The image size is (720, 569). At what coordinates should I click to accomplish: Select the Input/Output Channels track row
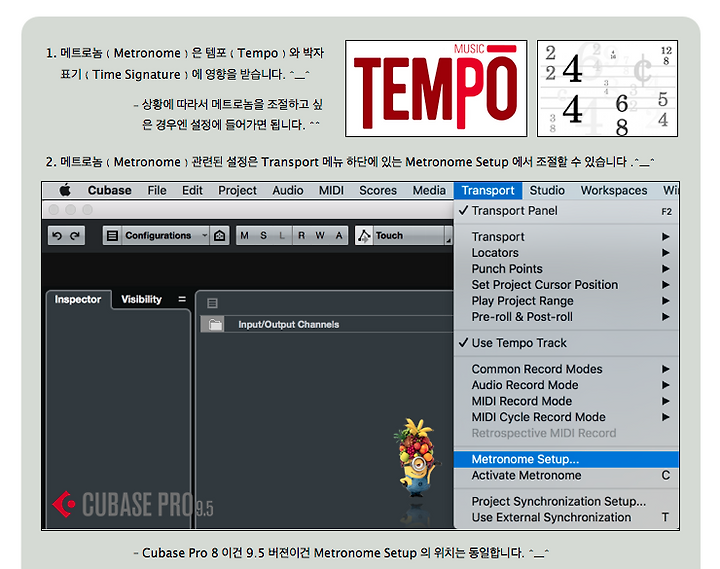pos(327,324)
